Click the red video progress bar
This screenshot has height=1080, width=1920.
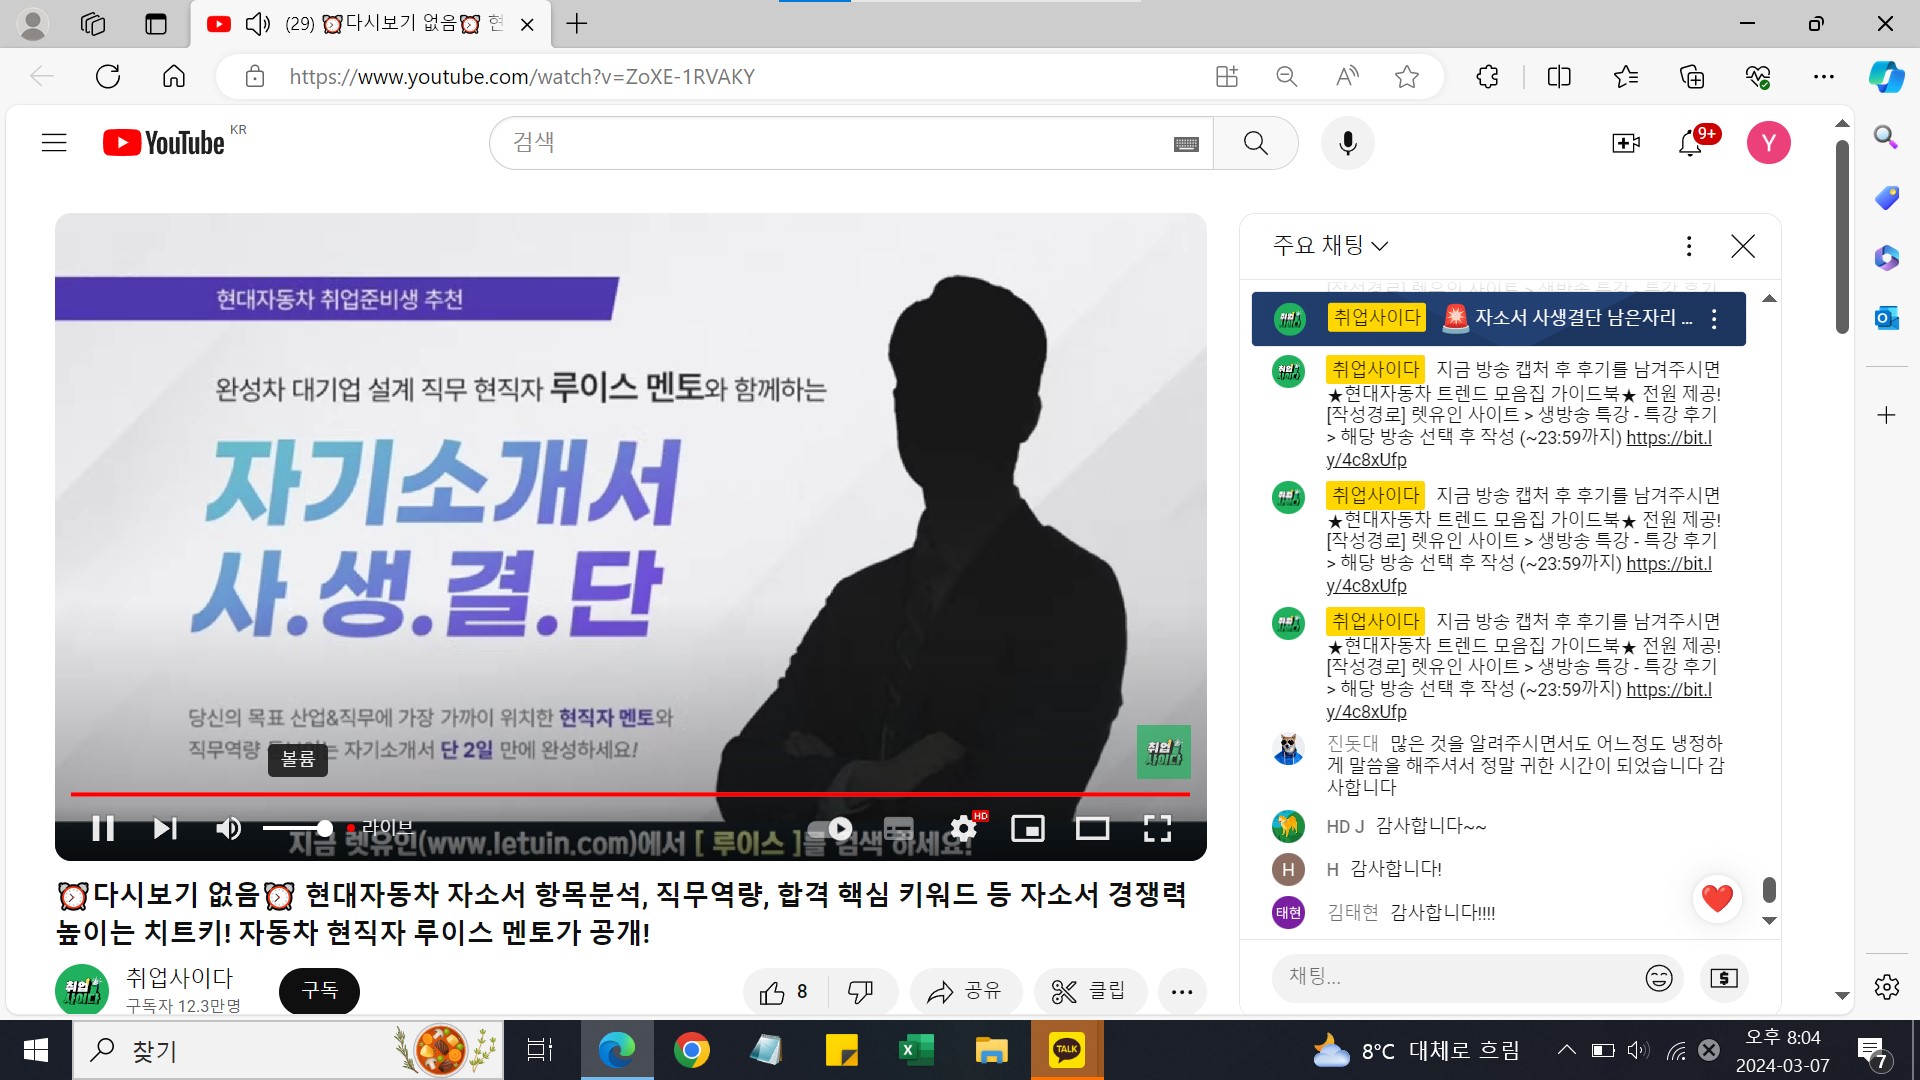coord(630,794)
